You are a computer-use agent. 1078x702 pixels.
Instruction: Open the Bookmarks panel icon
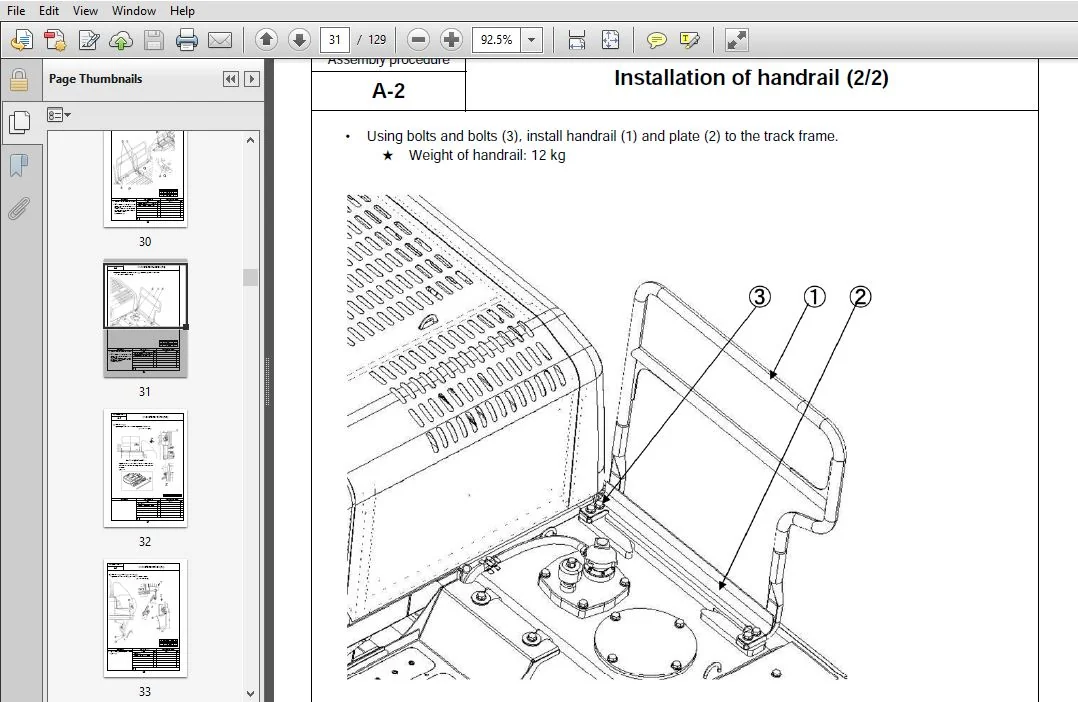(19, 165)
